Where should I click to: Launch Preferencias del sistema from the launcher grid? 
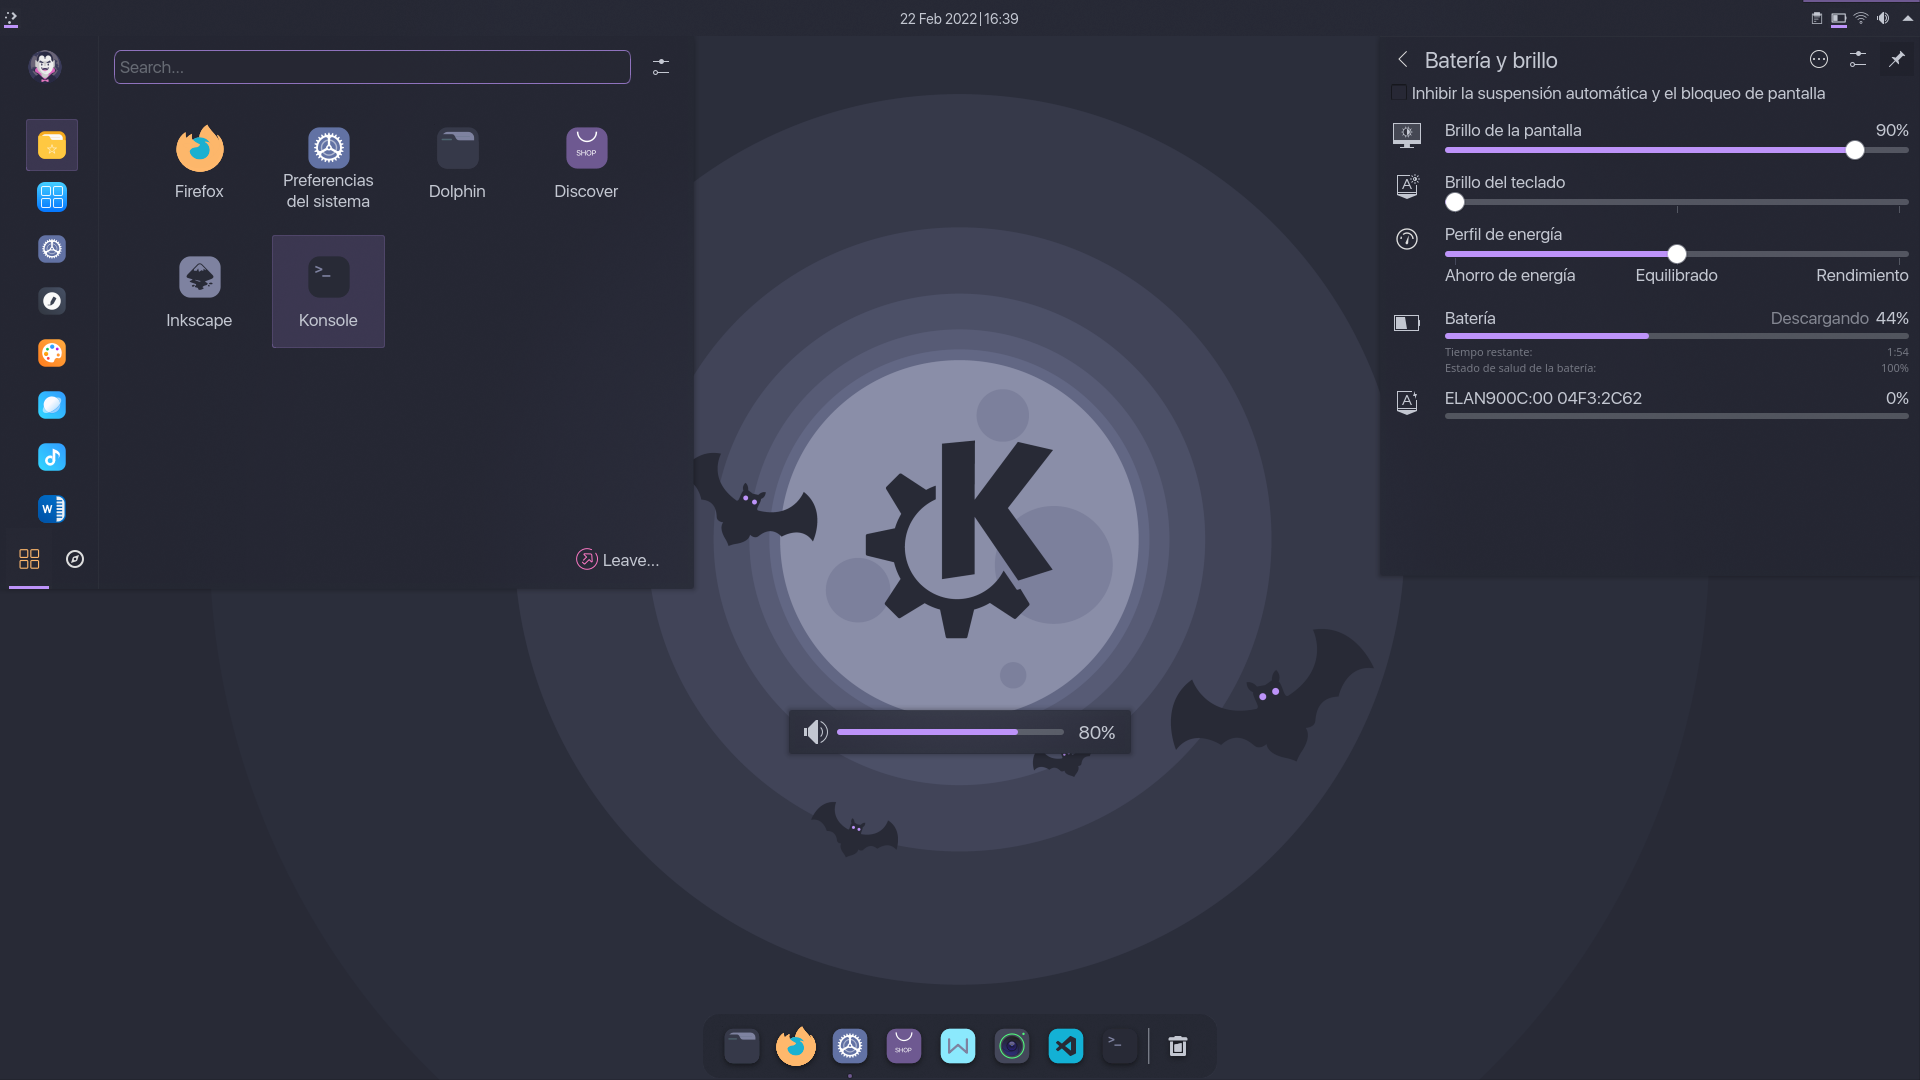(328, 163)
